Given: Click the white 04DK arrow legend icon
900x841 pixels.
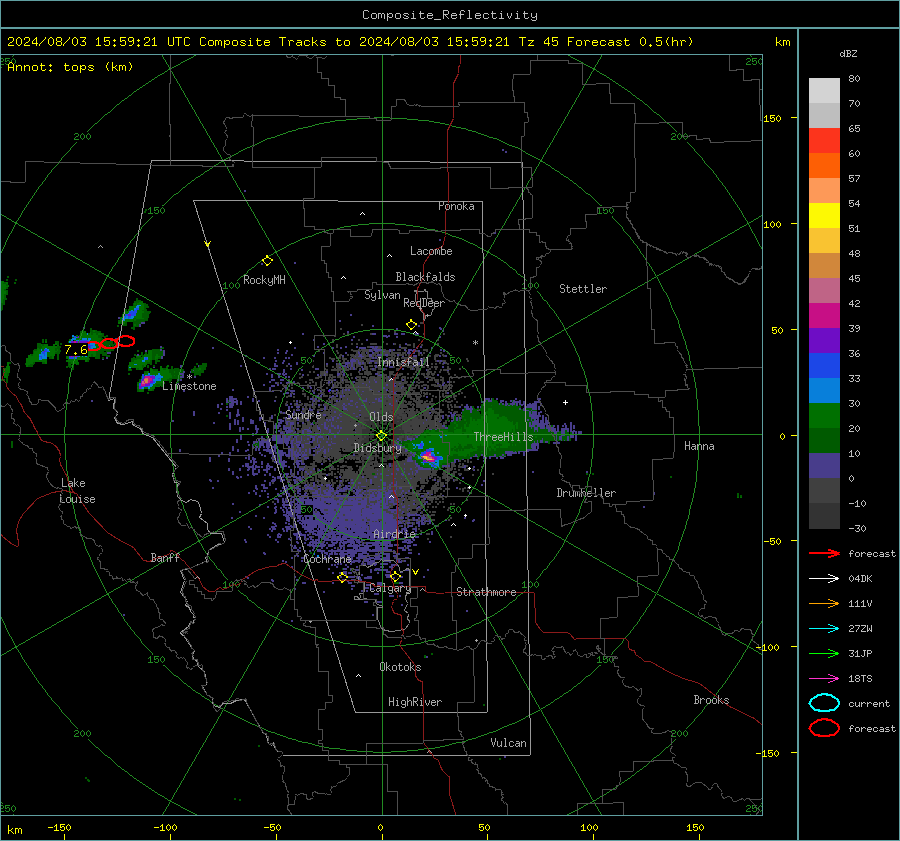Looking at the screenshot, I should tap(824, 579).
